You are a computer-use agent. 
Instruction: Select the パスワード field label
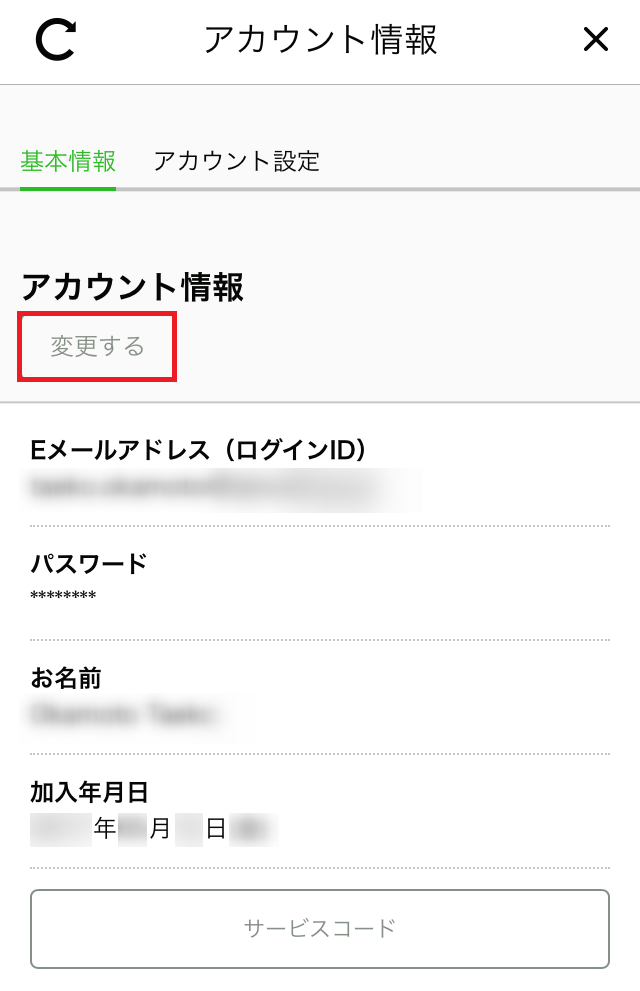[x=89, y=563]
